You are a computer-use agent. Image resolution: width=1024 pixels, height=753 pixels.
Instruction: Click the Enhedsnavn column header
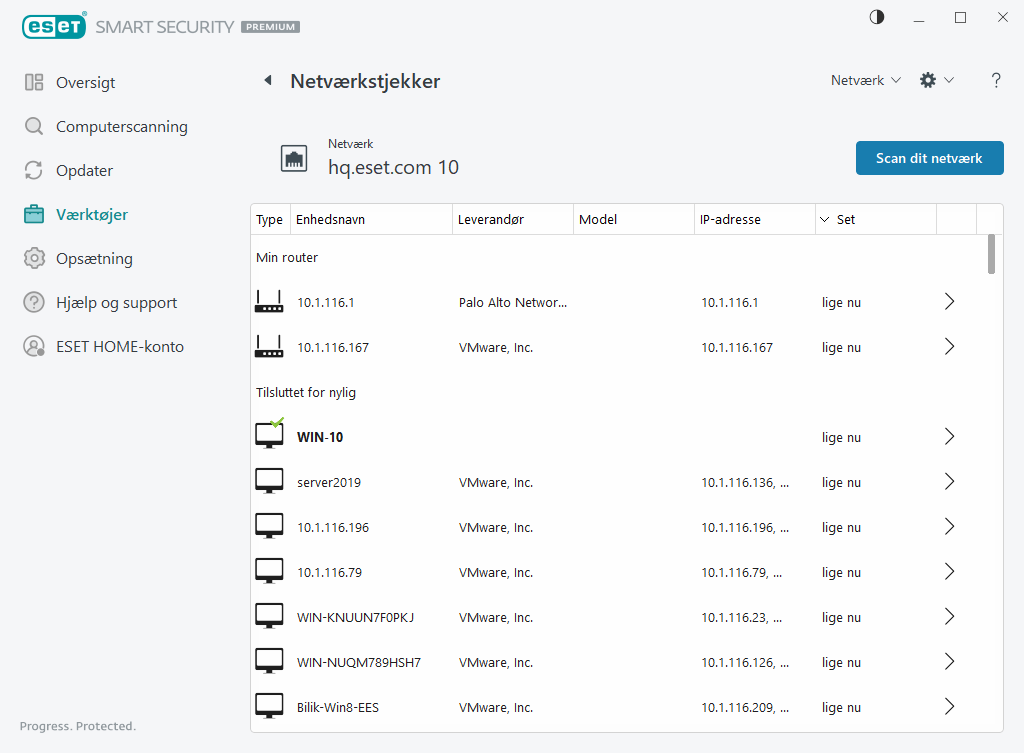tap(330, 219)
